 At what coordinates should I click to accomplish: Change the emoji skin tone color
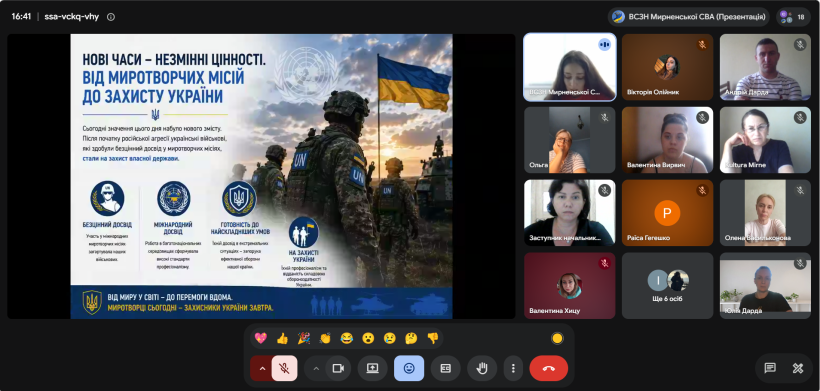[557, 338]
